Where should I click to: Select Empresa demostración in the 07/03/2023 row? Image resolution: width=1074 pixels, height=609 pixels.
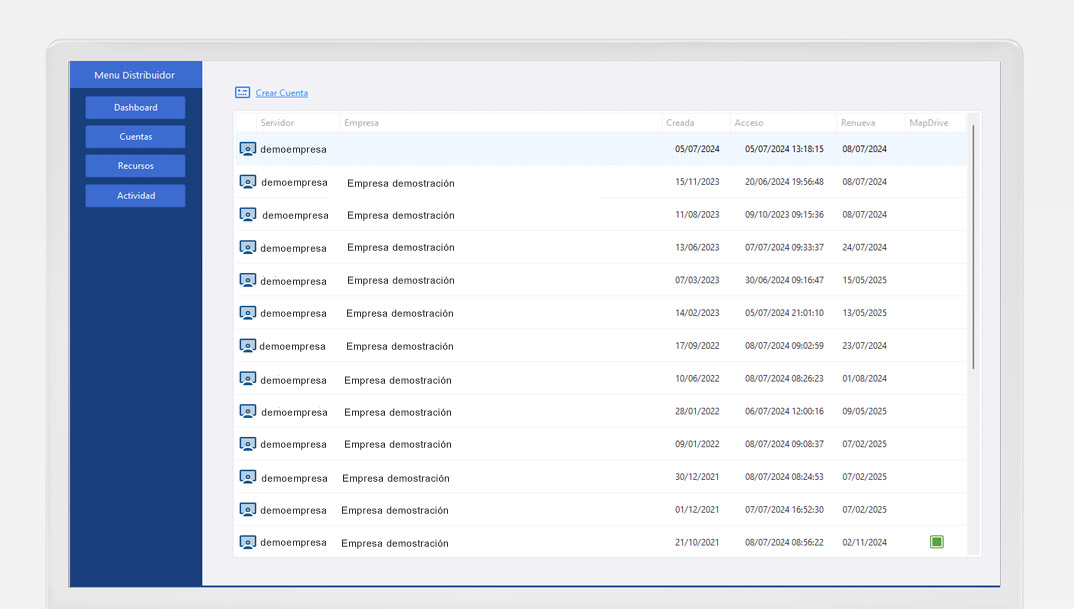[x=401, y=280]
